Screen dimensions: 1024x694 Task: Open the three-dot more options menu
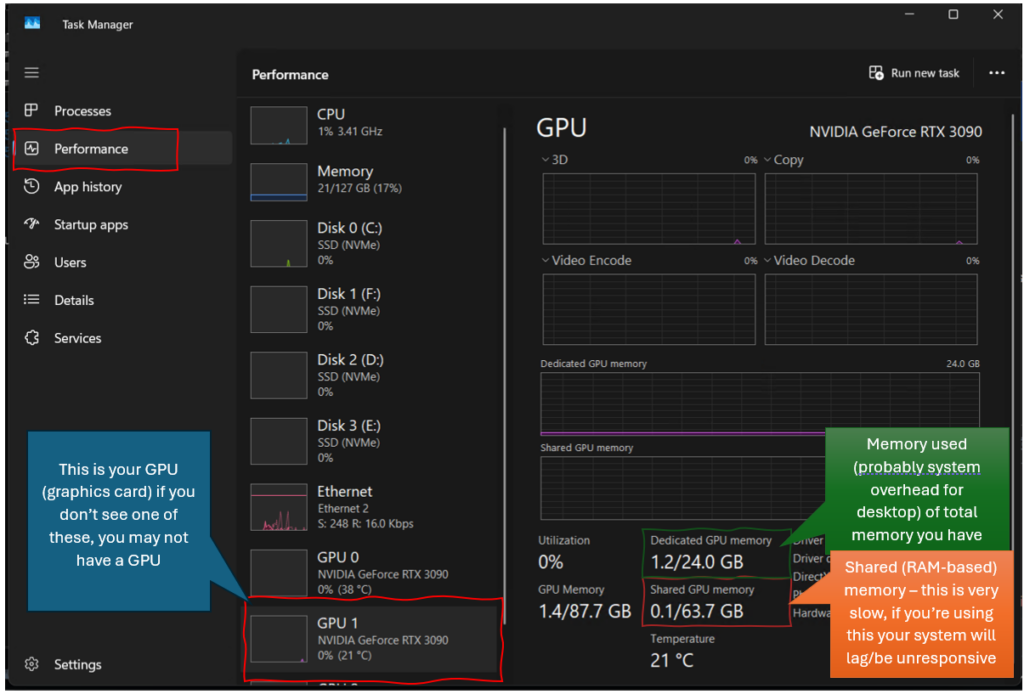997,72
